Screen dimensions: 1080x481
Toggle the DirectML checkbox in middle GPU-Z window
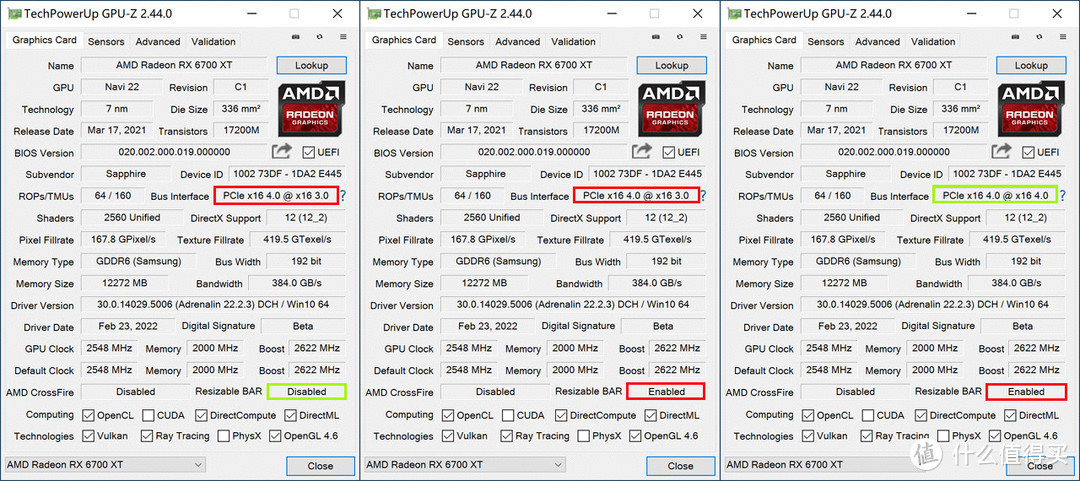[650, 416]
